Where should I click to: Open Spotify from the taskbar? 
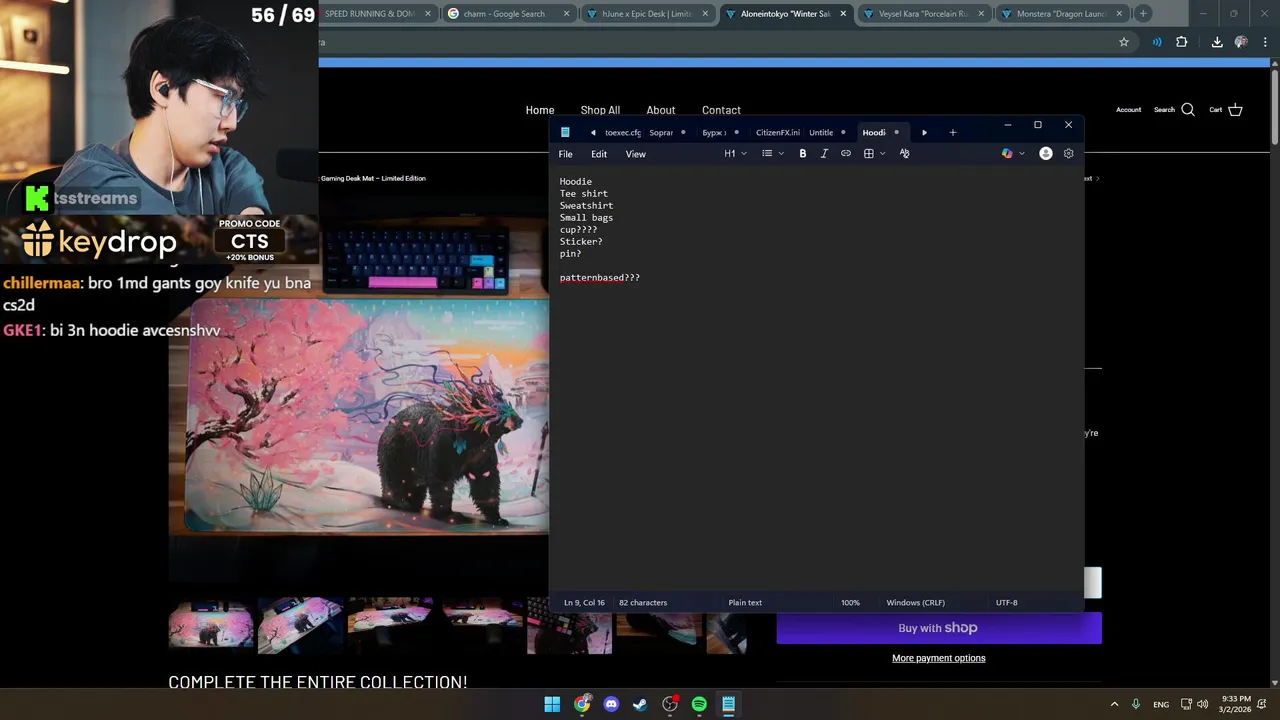click(x=699, y=704)
